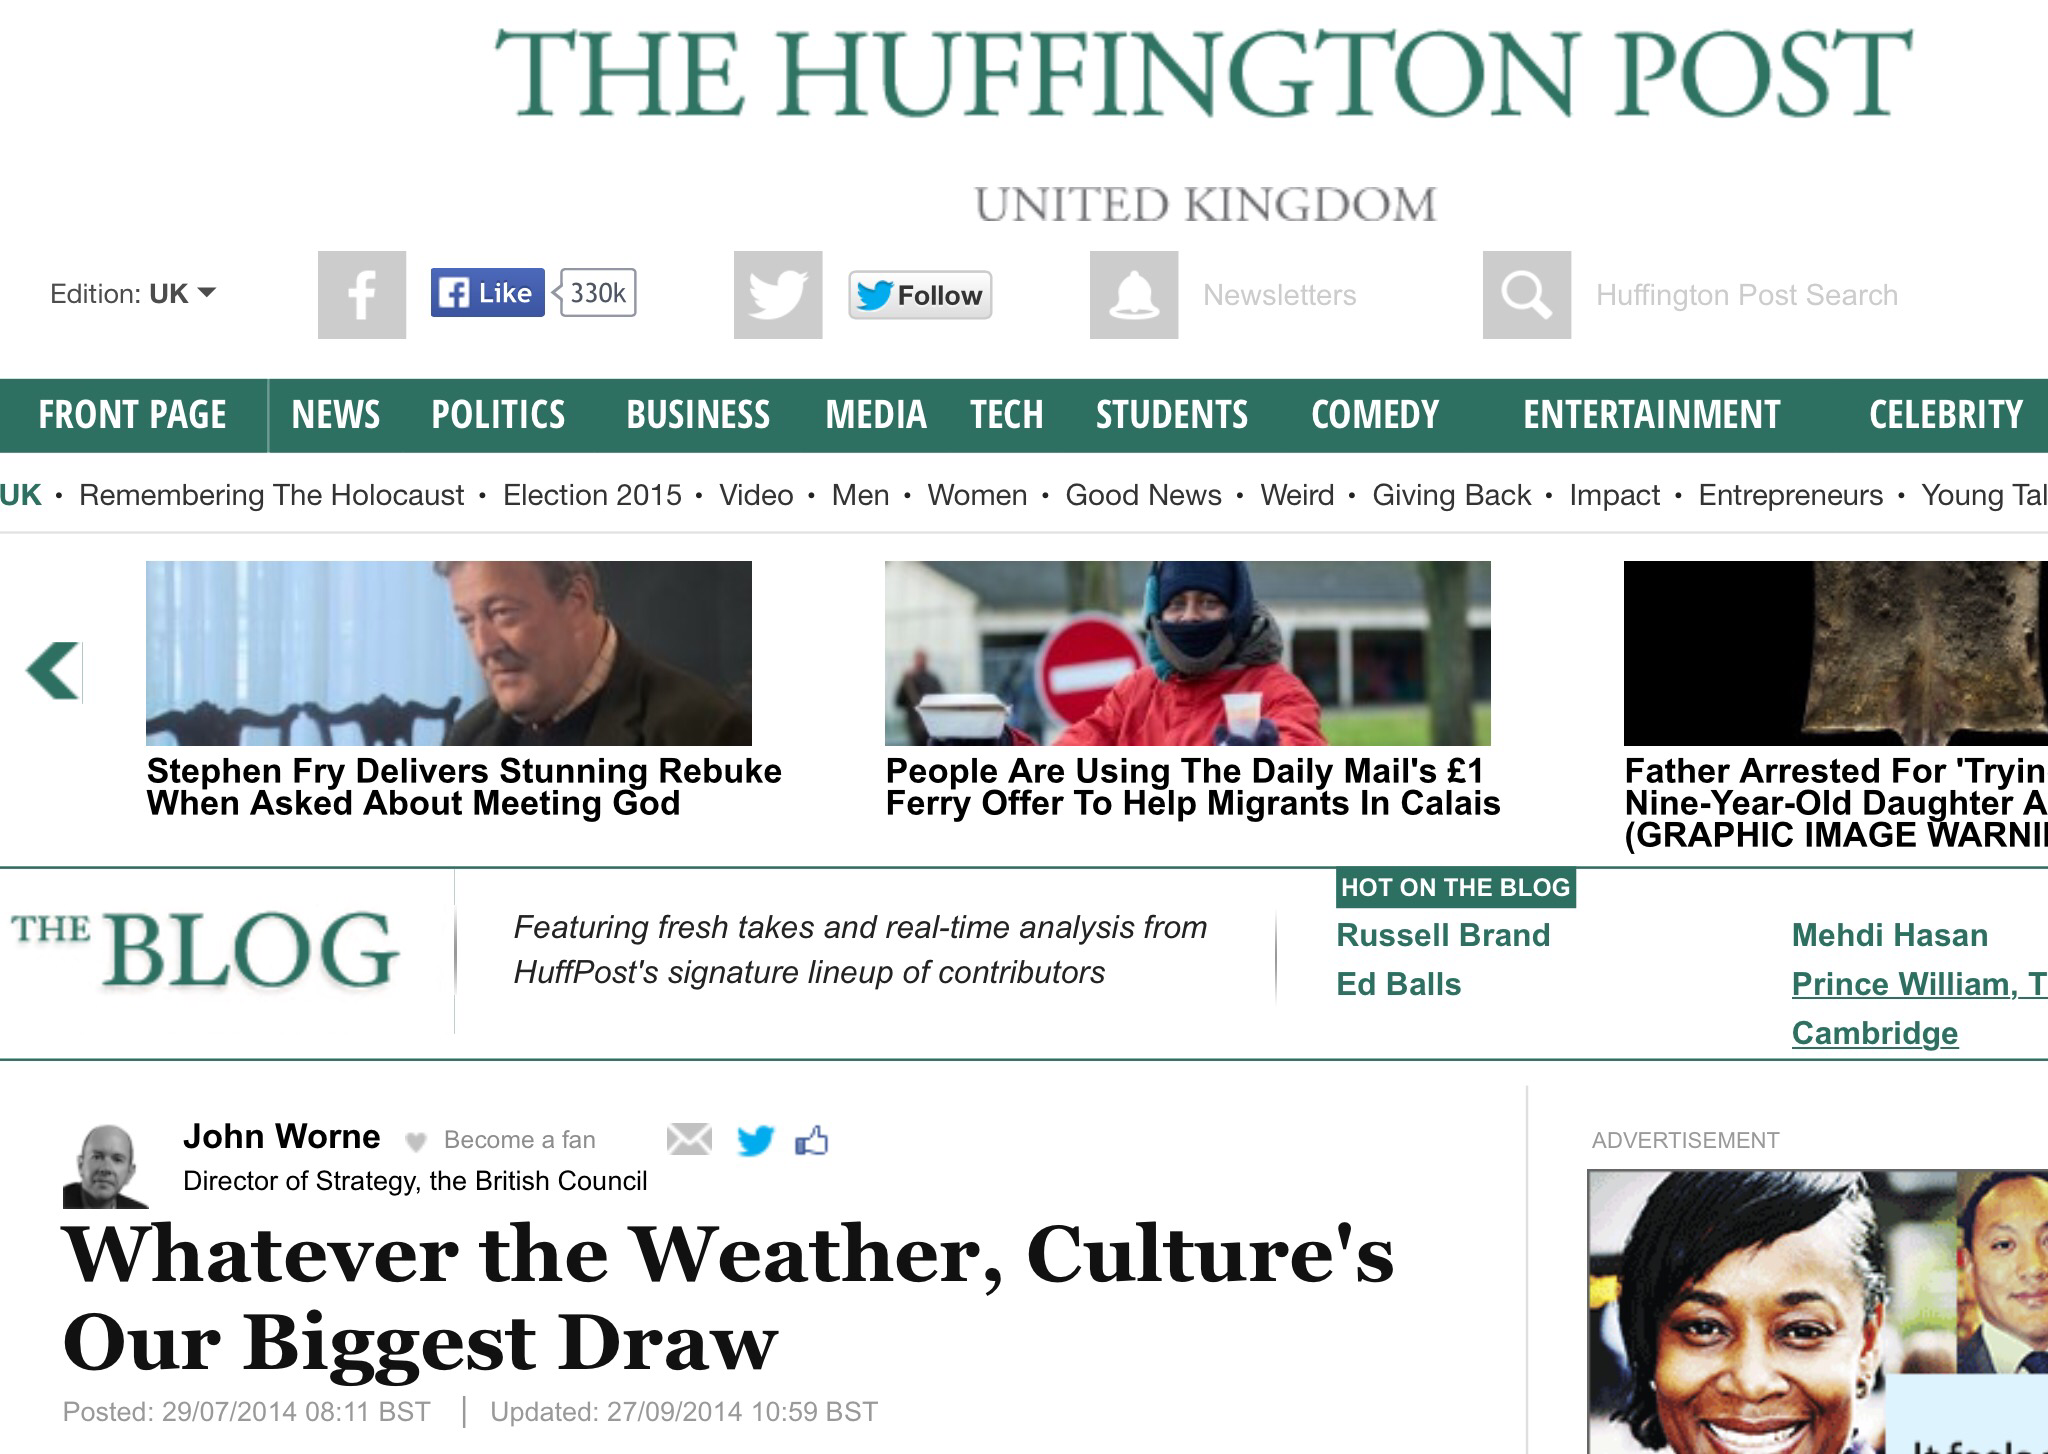
Task: Click the magnifying glass search icon
Action: point(1527,295)
